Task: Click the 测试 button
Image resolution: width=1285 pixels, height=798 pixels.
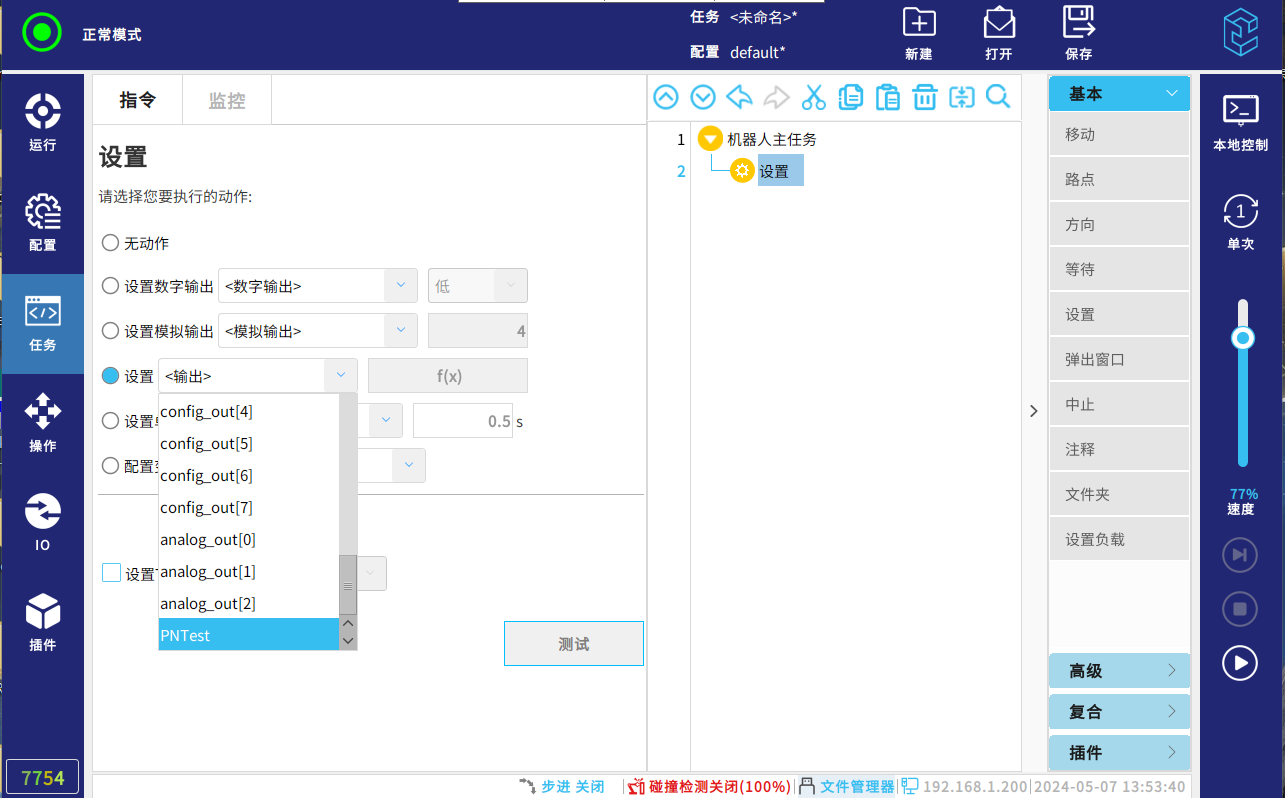Action: [x=573, y=644]
